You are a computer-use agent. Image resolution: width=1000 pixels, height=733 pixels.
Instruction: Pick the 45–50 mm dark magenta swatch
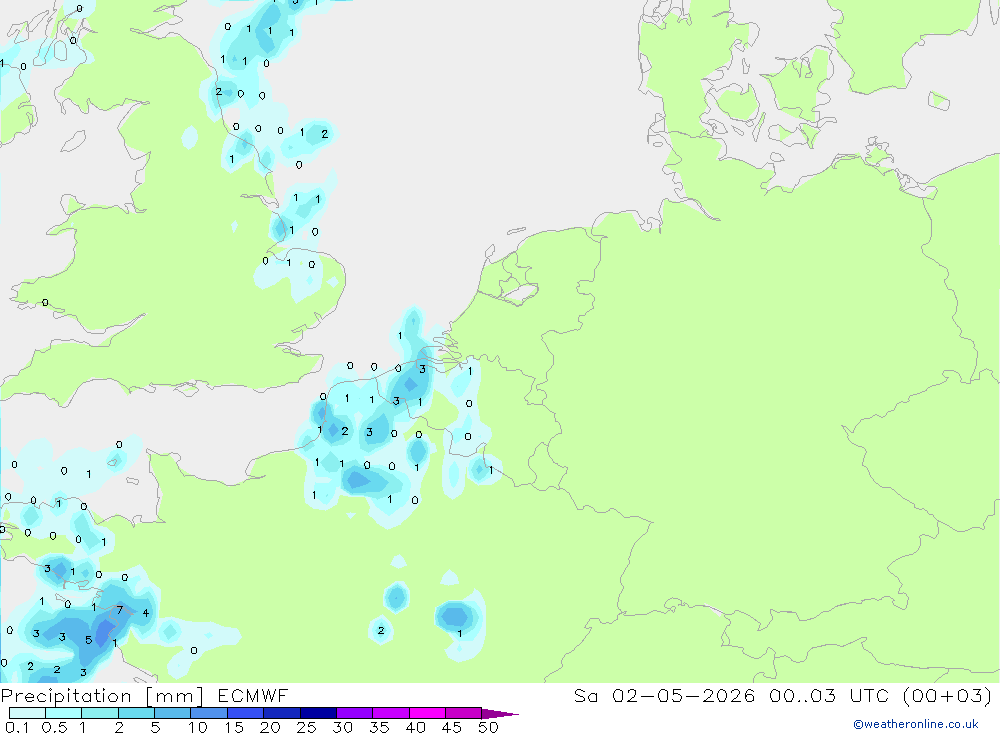[x=463, y=713]
